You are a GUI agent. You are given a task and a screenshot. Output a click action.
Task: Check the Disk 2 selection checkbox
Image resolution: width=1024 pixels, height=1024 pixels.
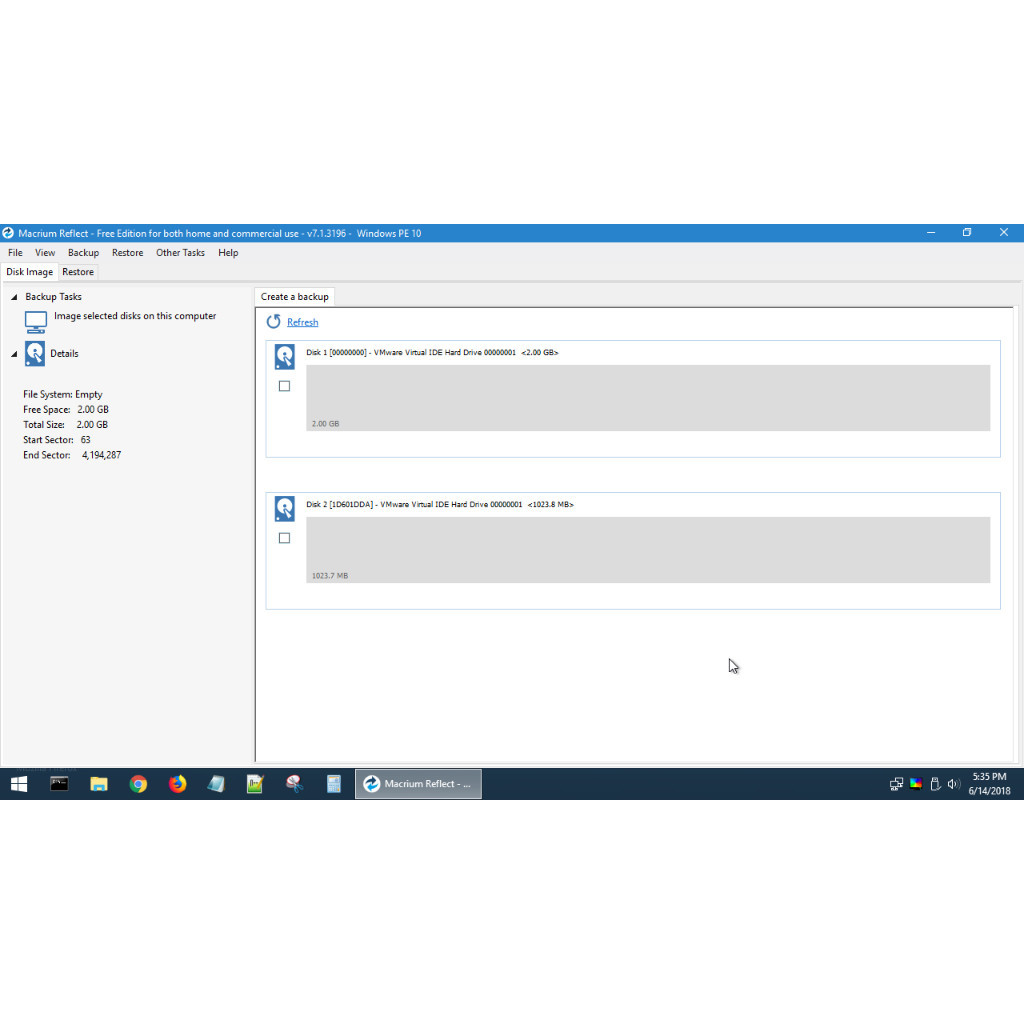pyautogui.click(x=285, y=538)
